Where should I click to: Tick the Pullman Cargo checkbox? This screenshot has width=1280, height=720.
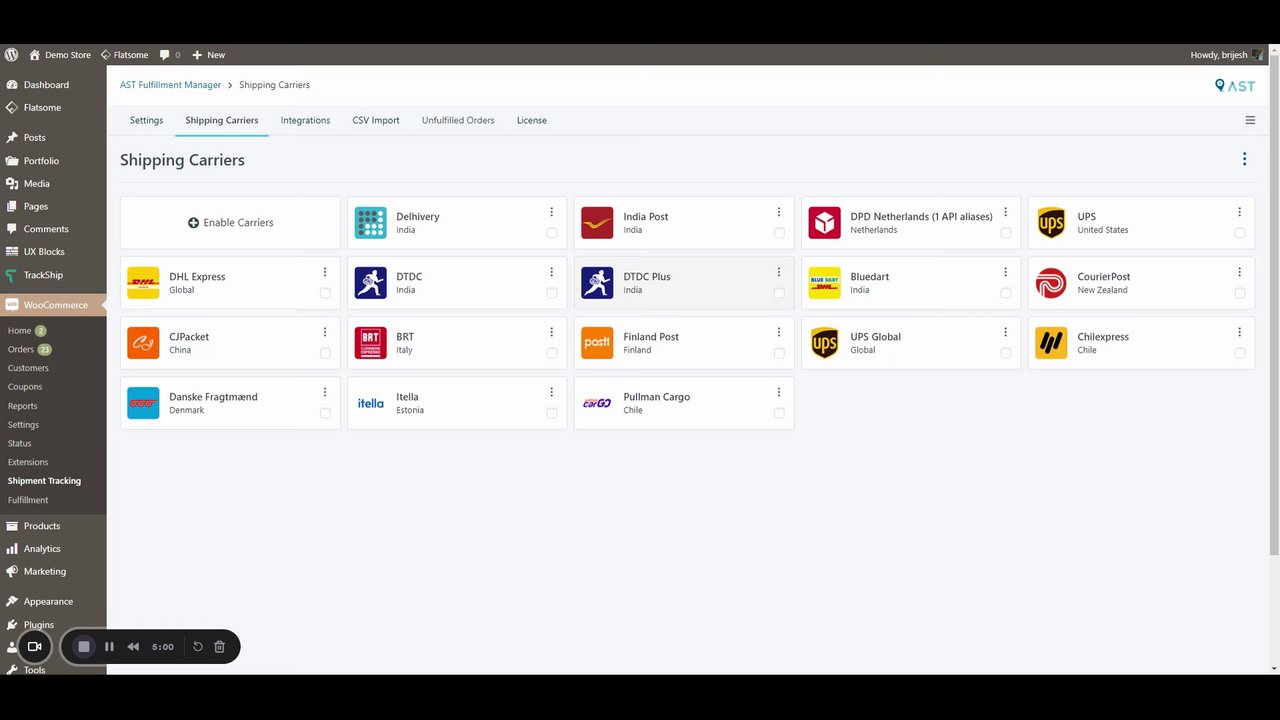779,413
